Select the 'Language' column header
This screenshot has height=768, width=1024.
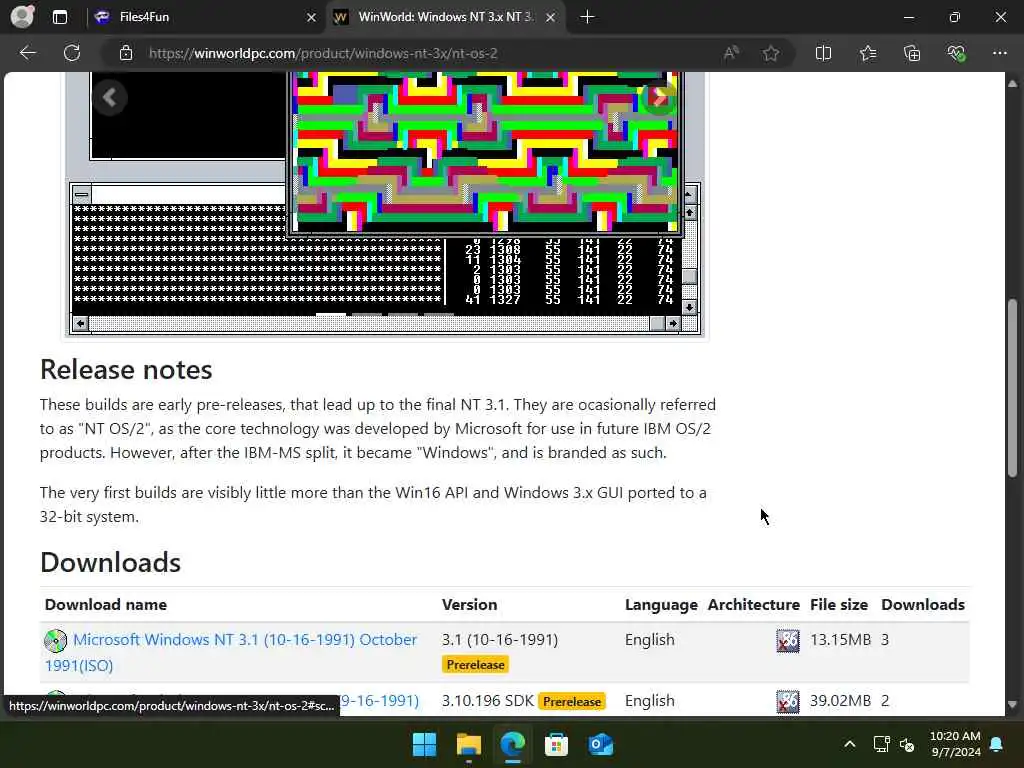661,605
